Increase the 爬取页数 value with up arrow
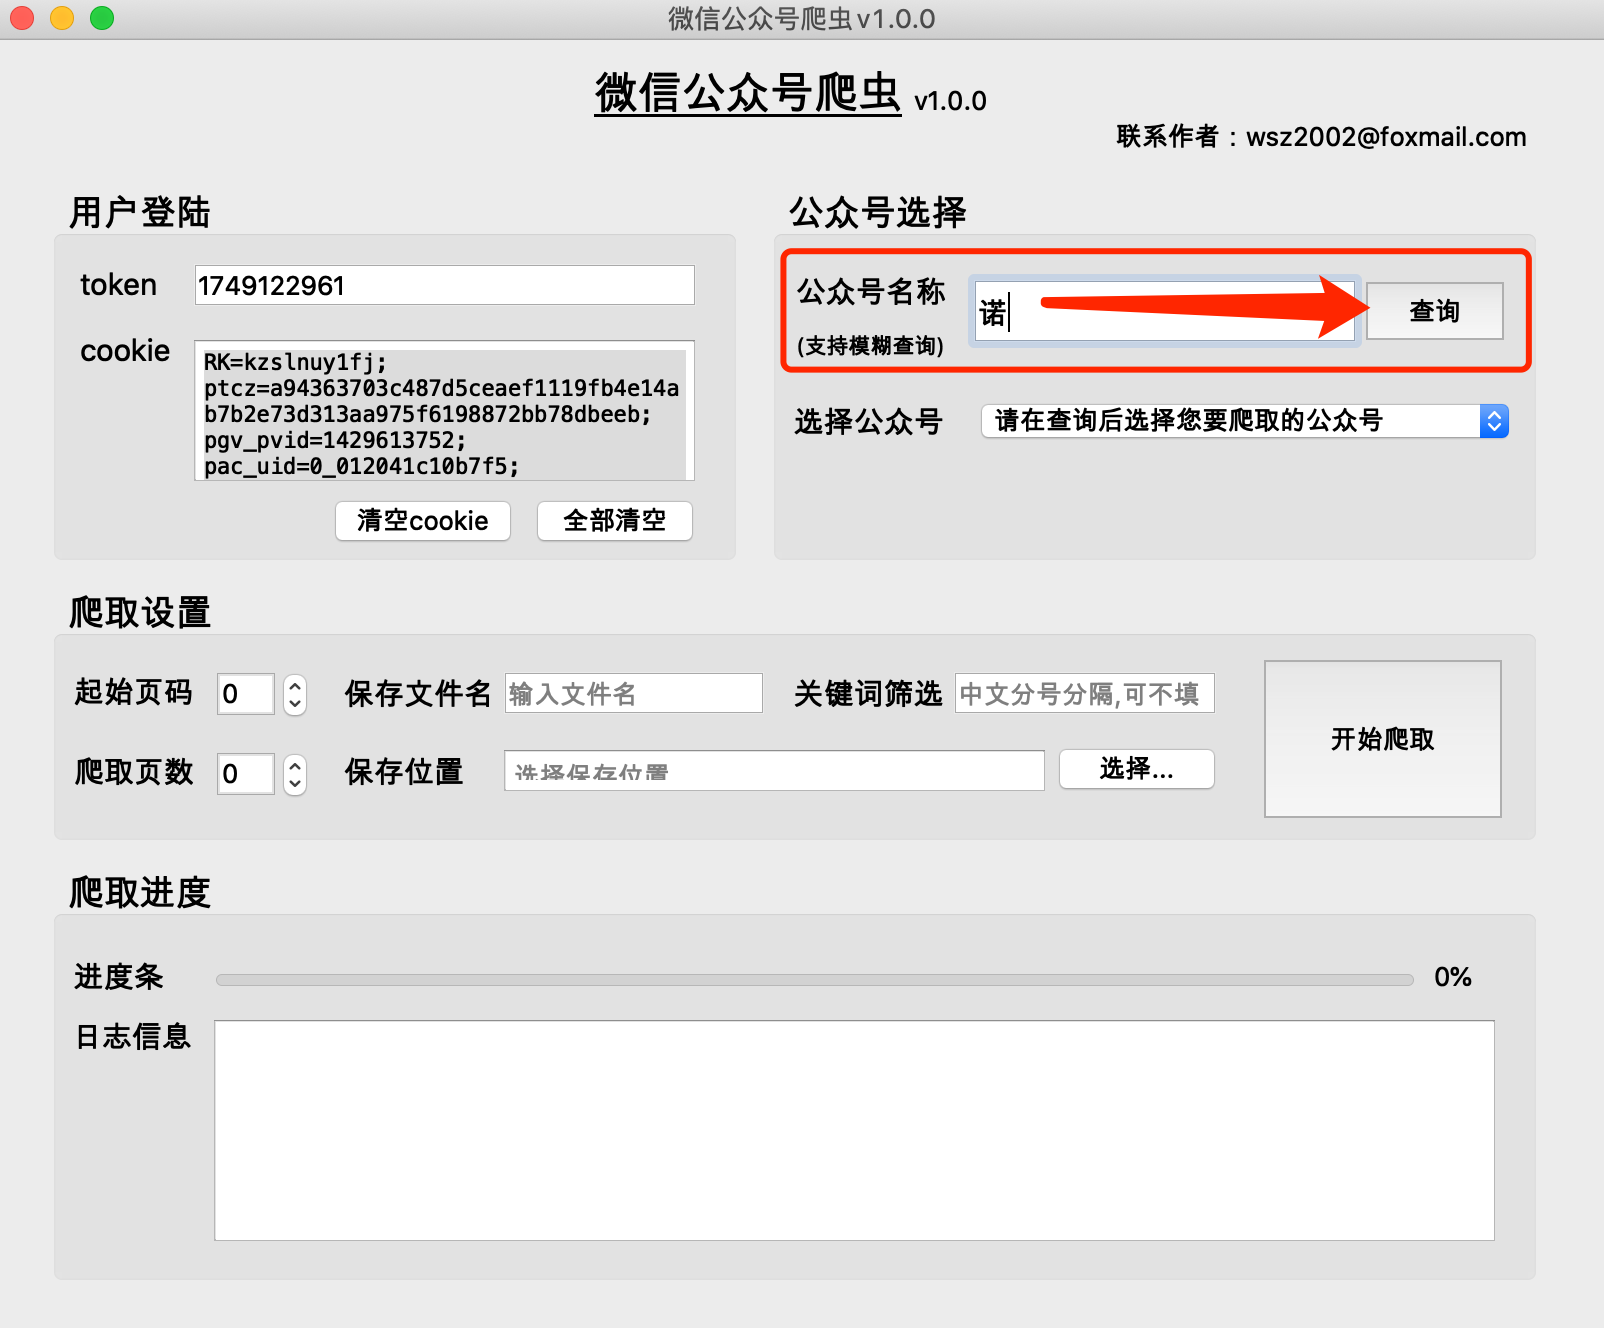 tap(295, 766)
